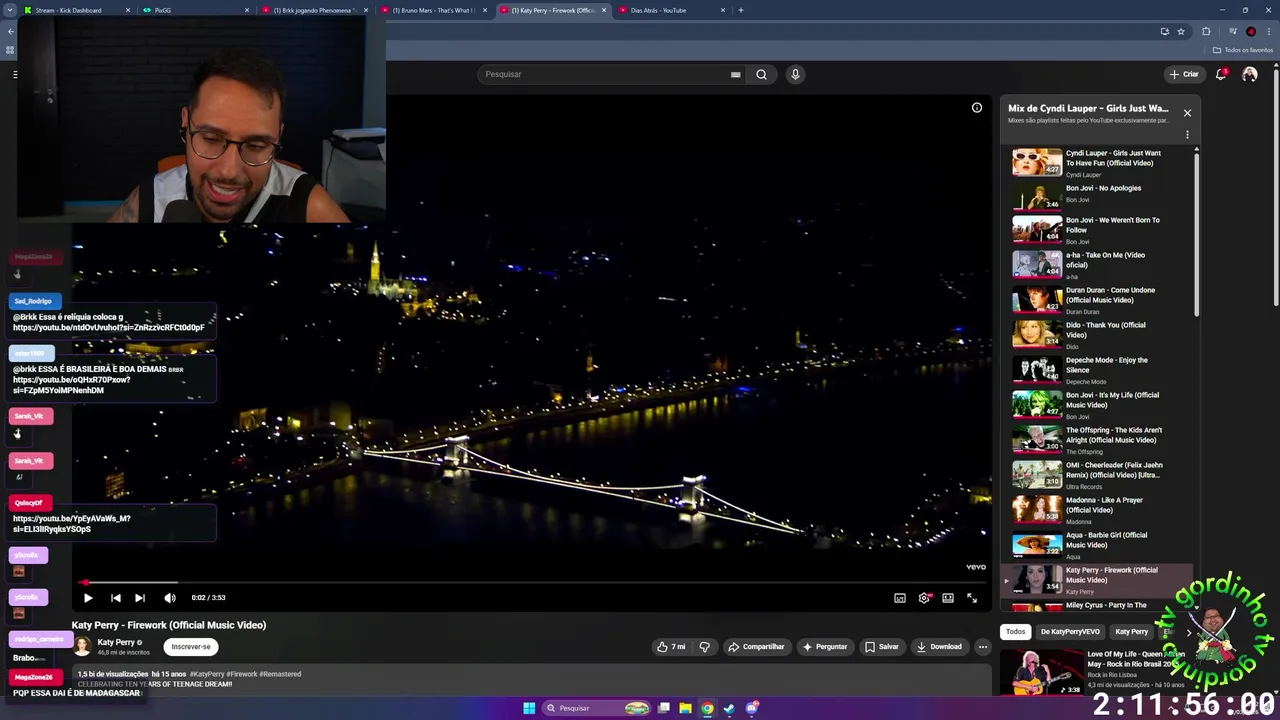Viewport: 1280px width, 720px height.
Task: Open the mix playlist three-dot menu
Action: point(1187,135)
